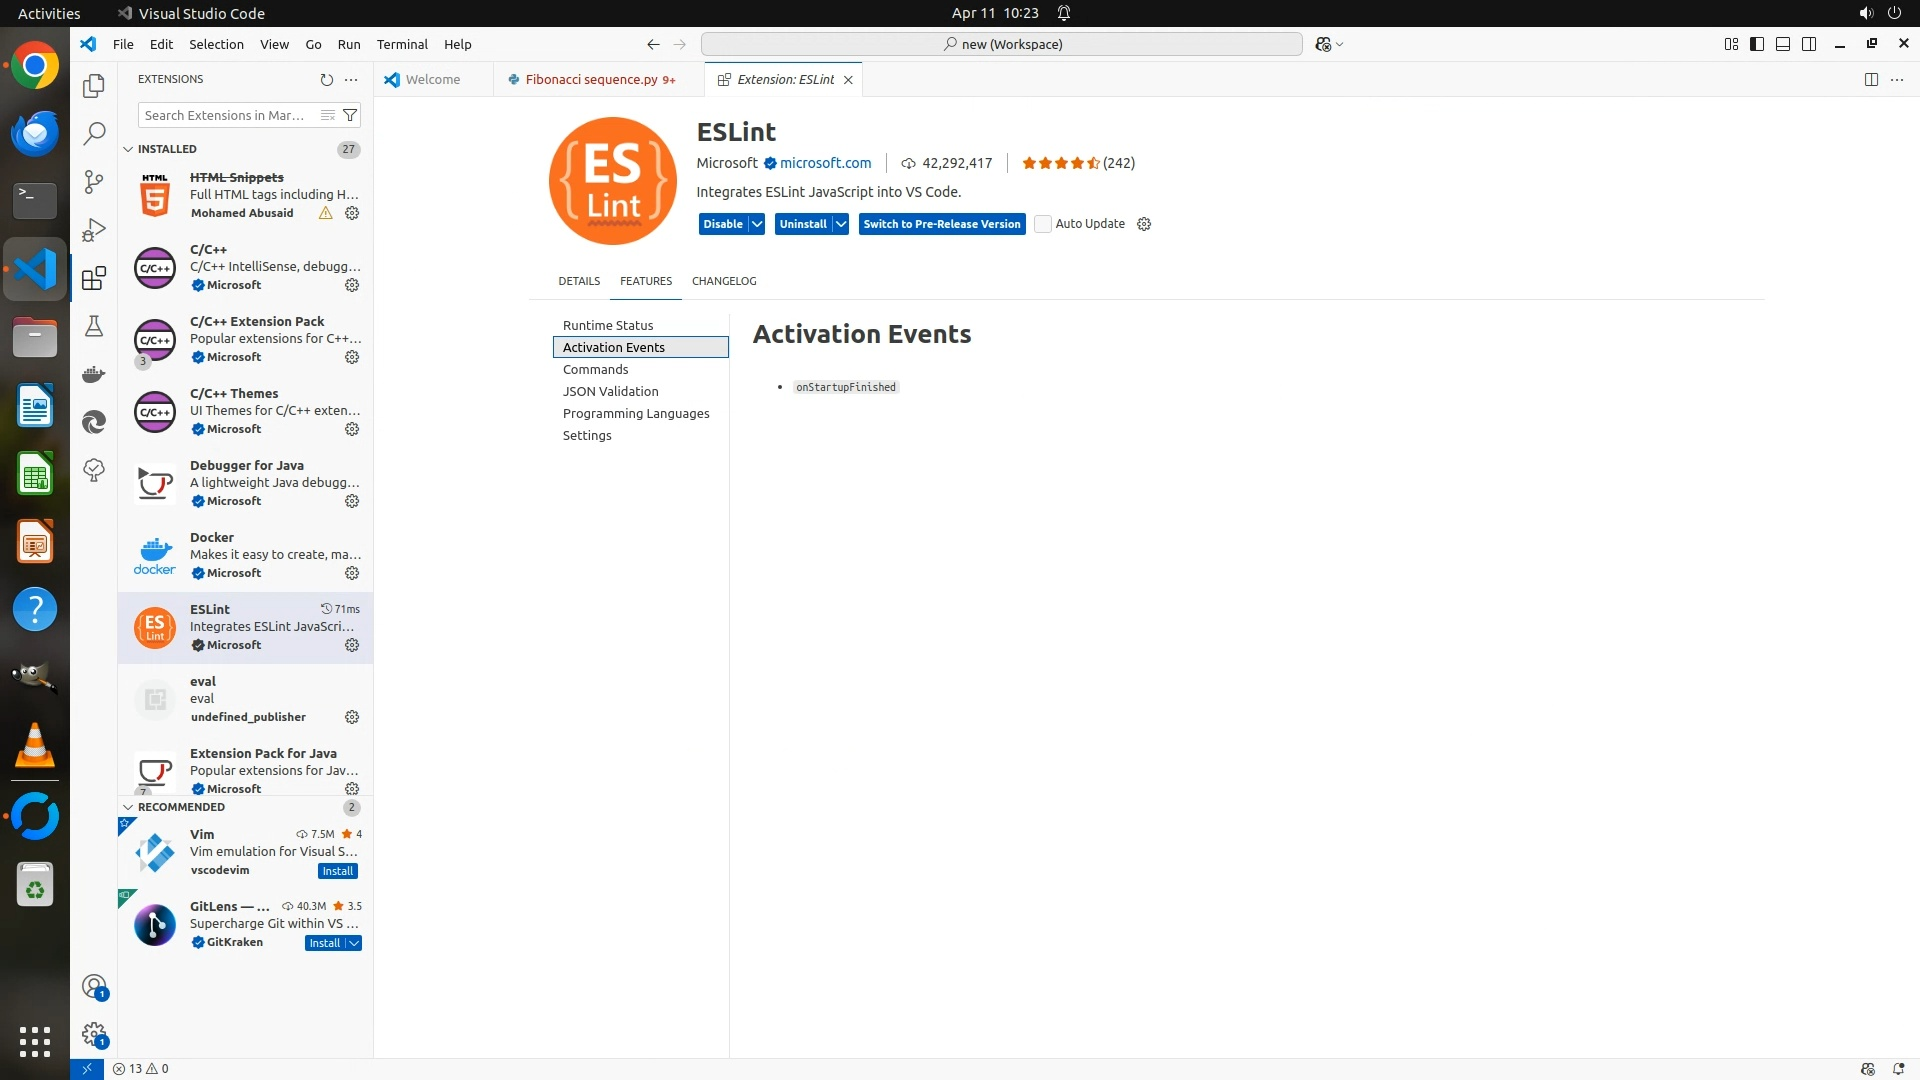Image resolution: width=1920 pixels, height=1080 pixels.
Task: Click Switch to Pre-Release Version button
Action: tap(942, 224)
